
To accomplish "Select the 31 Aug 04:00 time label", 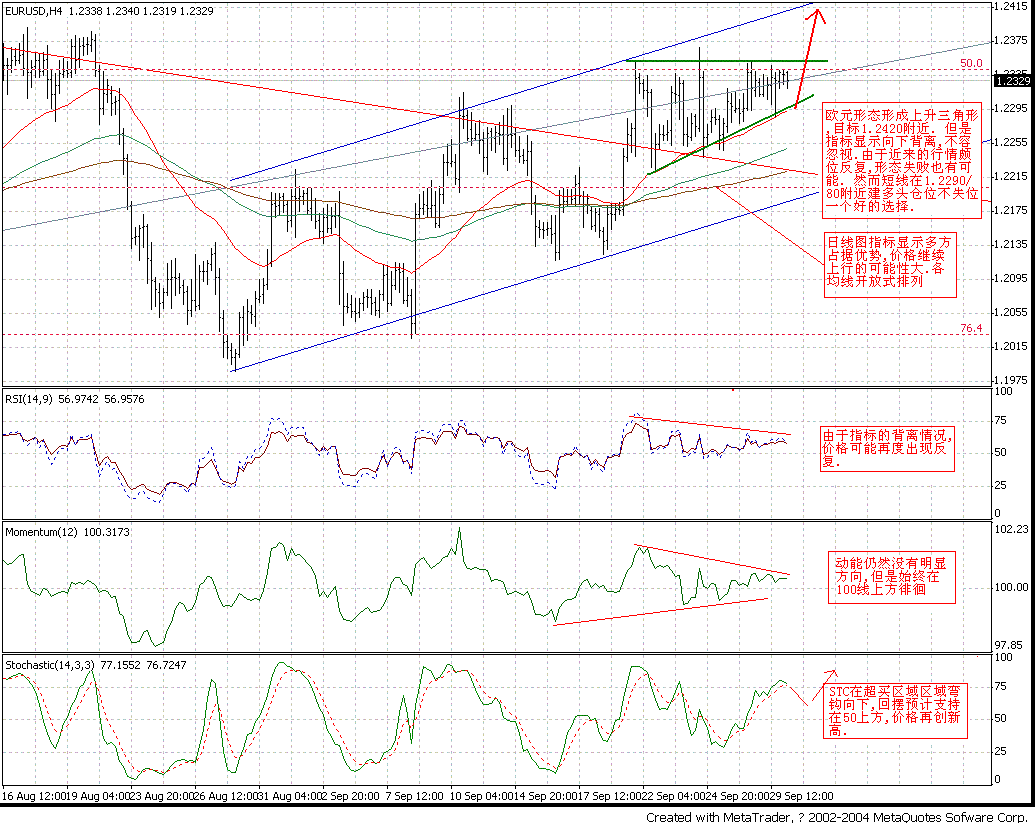I will [290, 796].
